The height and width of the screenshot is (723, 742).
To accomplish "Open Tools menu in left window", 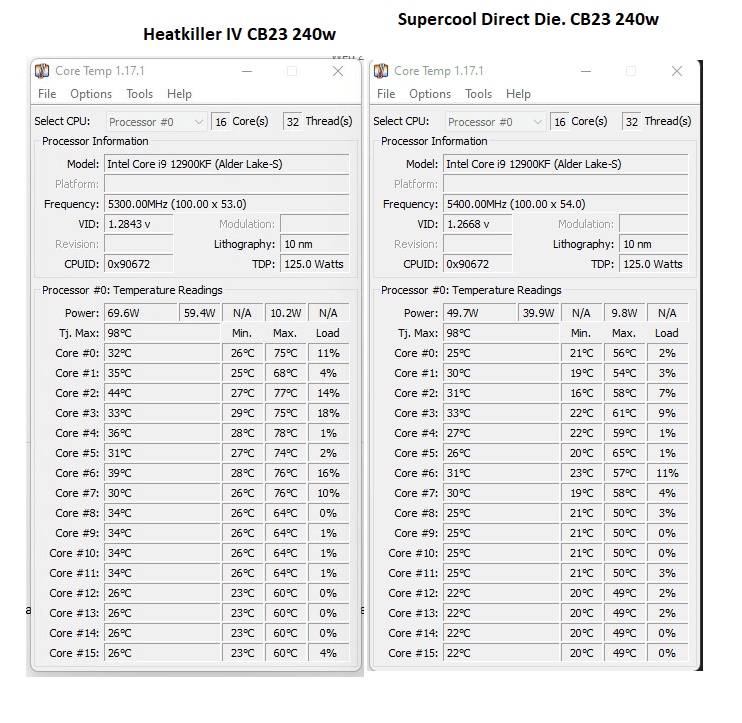I will click(140, 94).
